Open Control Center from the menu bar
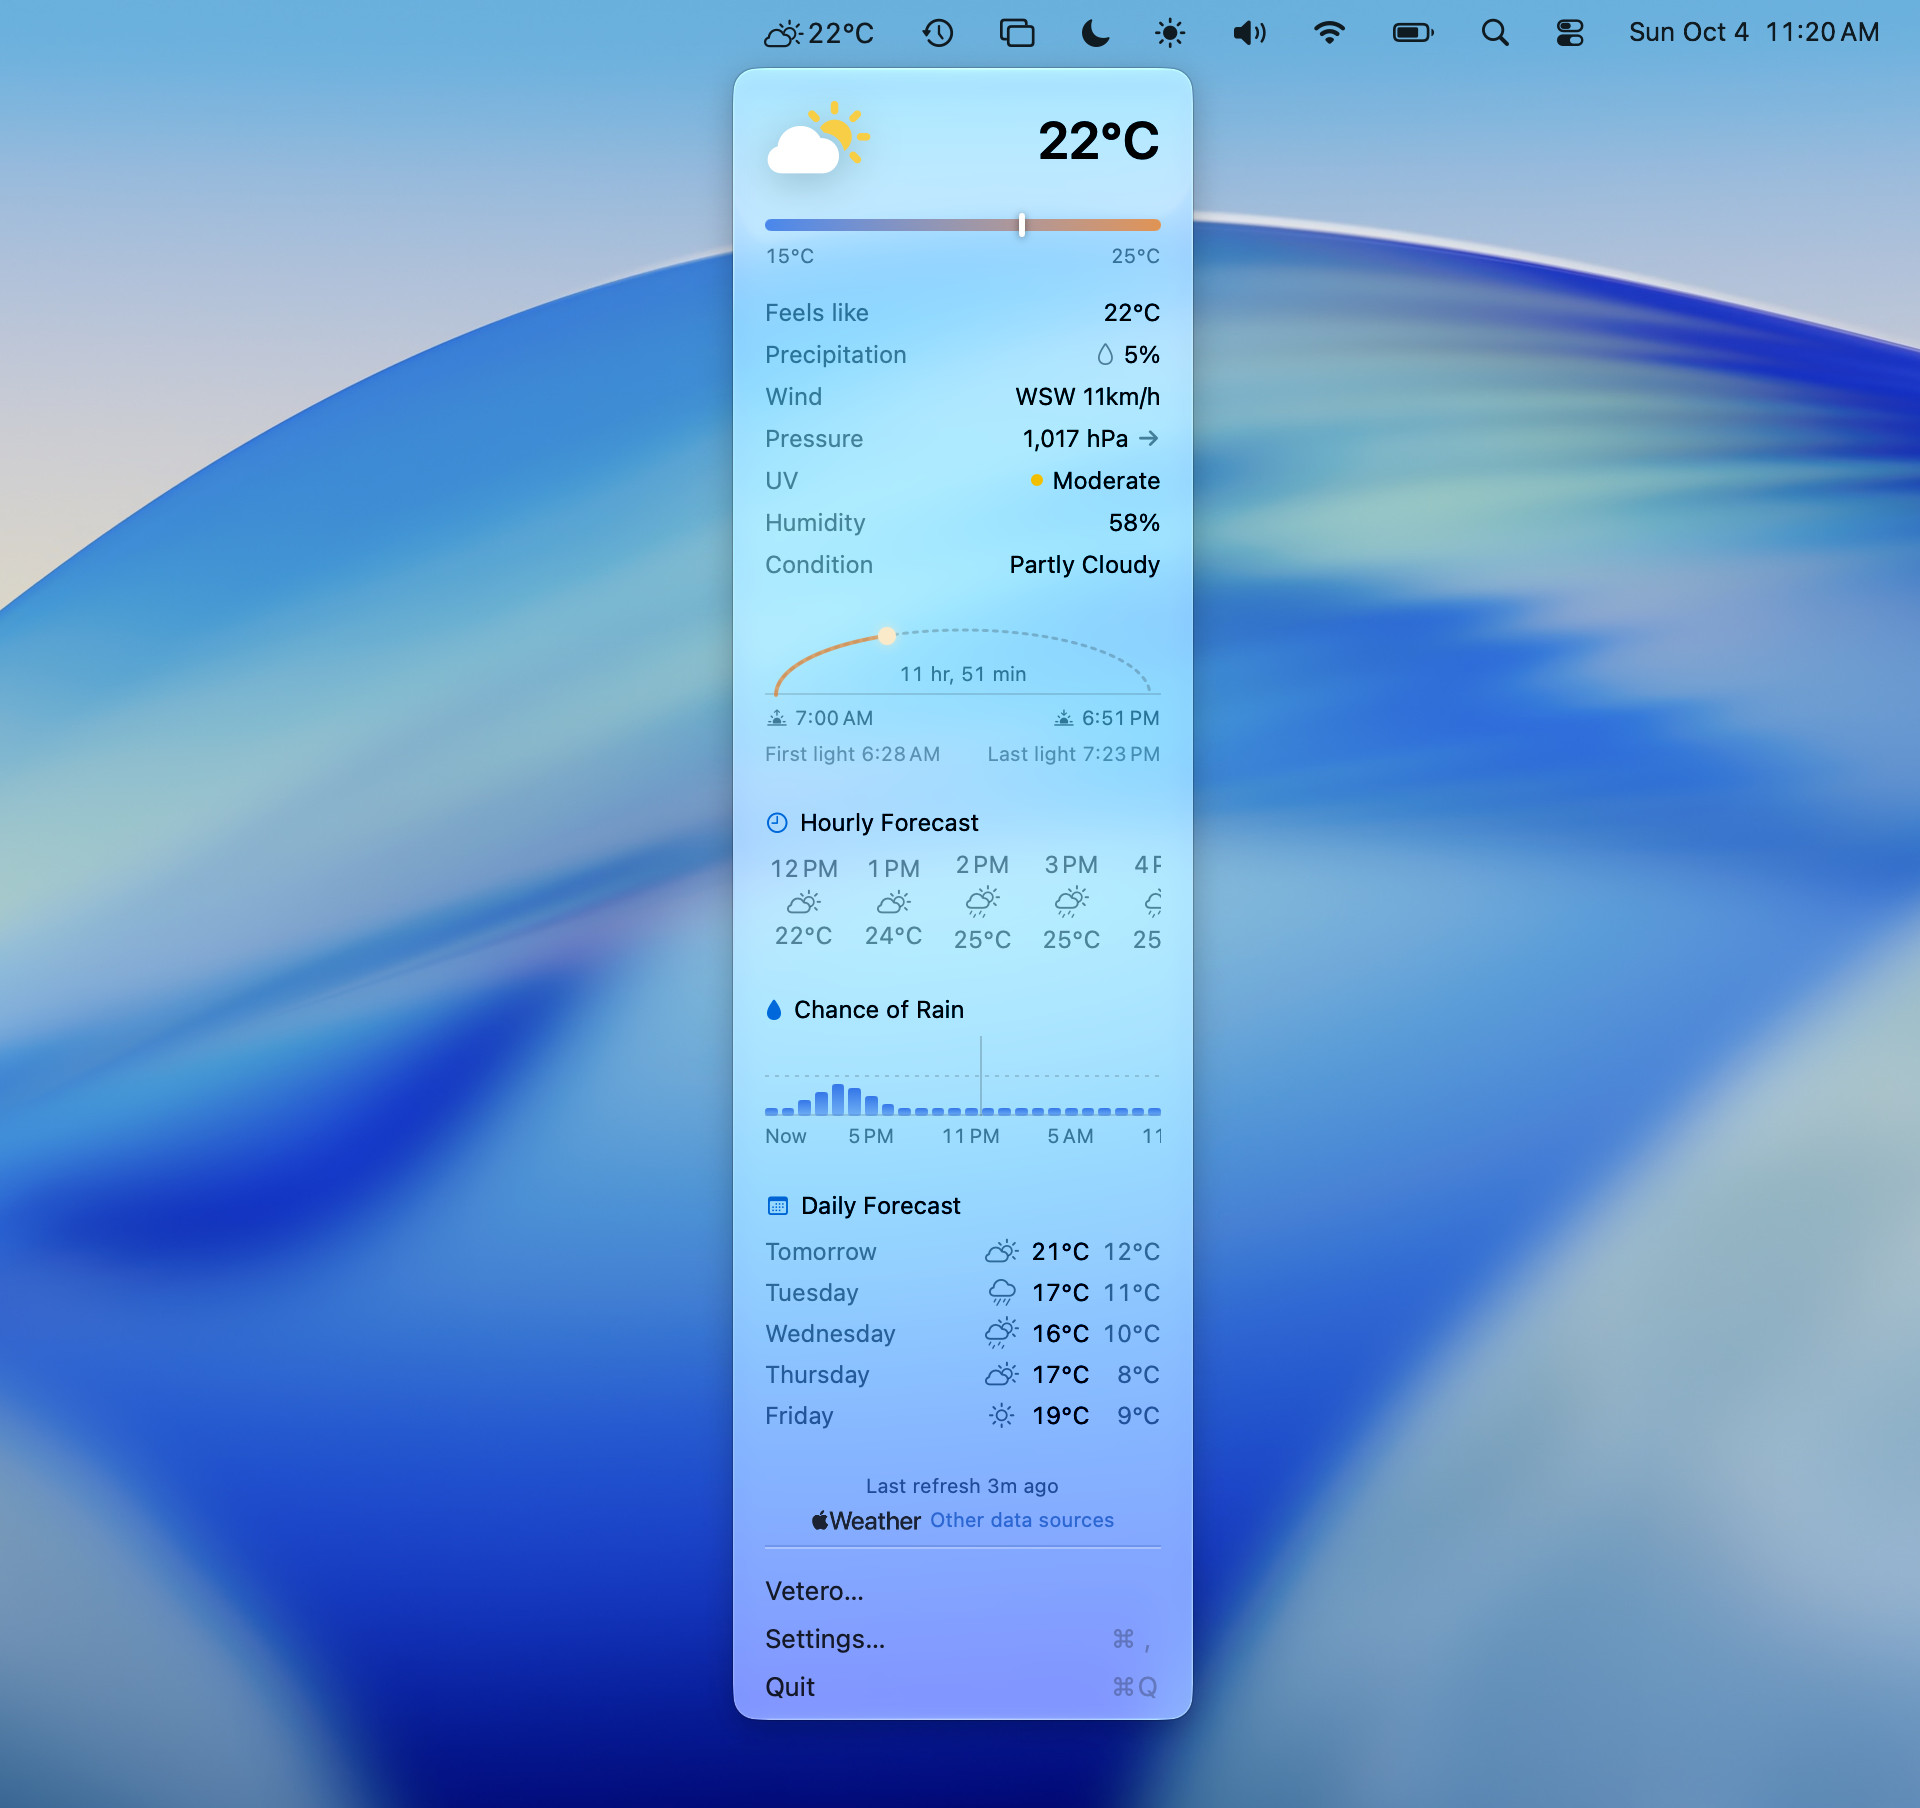The height and width of the screenshot is (1808, 1920). point(1570,33)
